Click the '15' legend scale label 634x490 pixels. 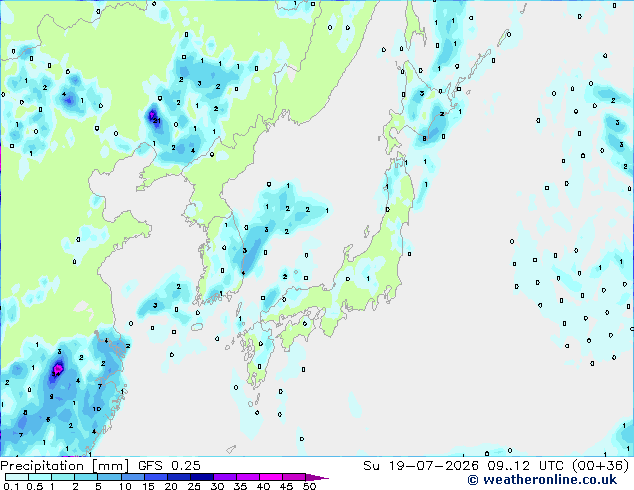coord(148,486)
